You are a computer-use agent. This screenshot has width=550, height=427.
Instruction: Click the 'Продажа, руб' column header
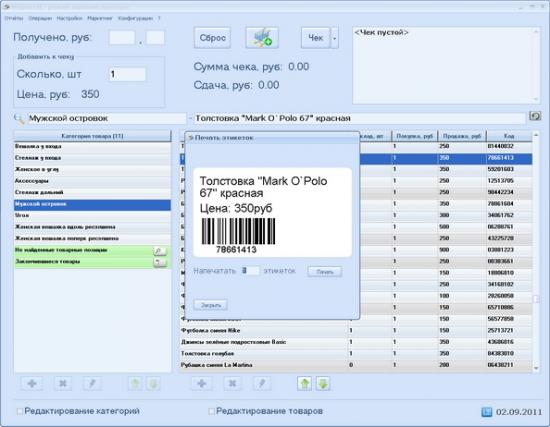pos(462,136)
